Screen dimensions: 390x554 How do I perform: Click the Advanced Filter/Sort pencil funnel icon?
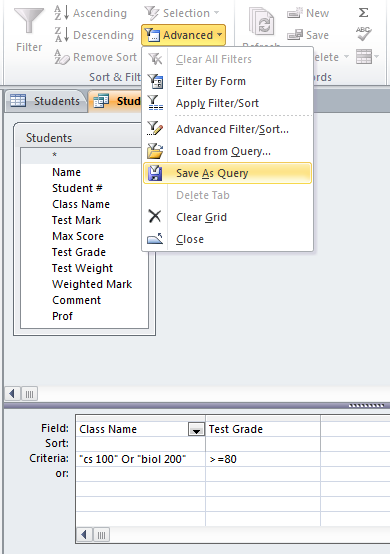click(x=155, y=129)
